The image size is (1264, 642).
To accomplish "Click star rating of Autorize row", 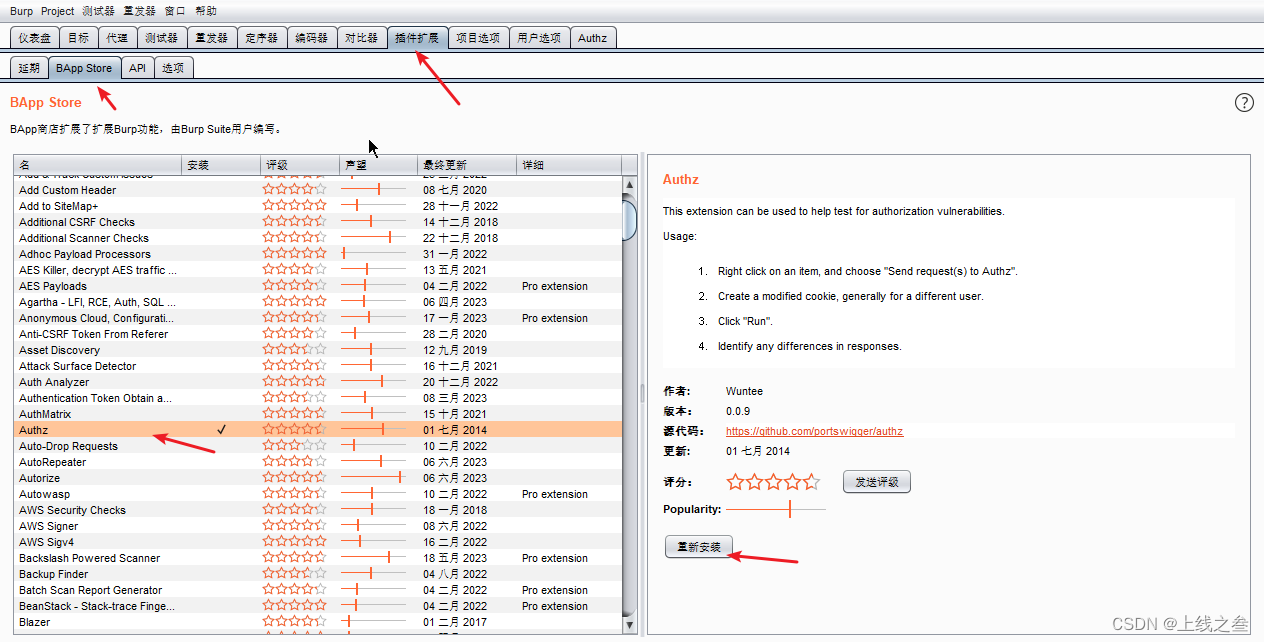I will (294, 478).
